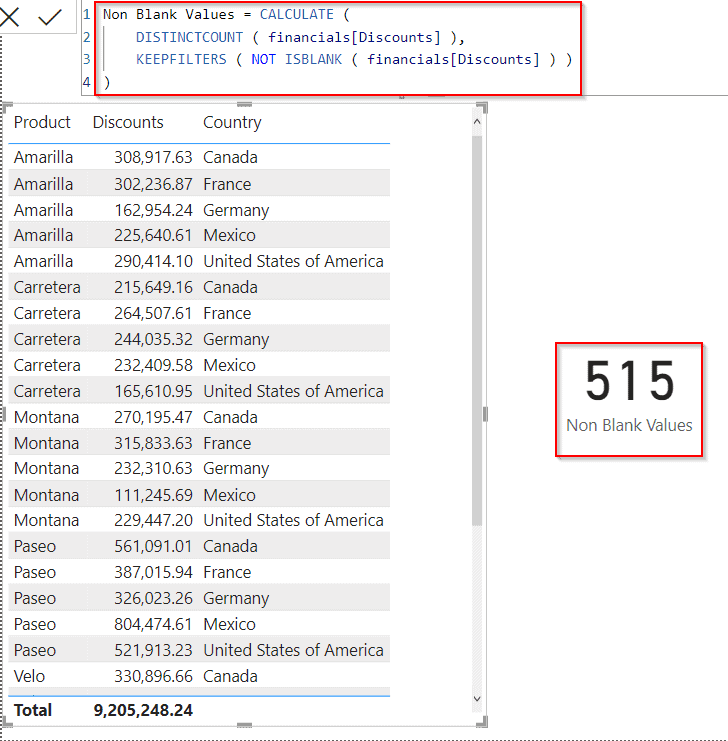The height and width of the screenshot is (741, 728).
Task: Select the 330,896.66 discount cell
Action: tap(153, 676)
